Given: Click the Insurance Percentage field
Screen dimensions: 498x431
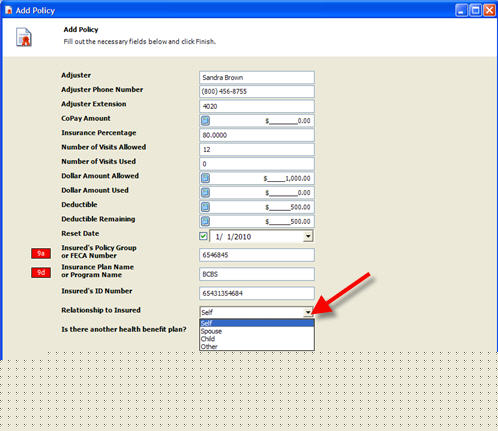Looking at the screenshot, I should click(257, 135).
